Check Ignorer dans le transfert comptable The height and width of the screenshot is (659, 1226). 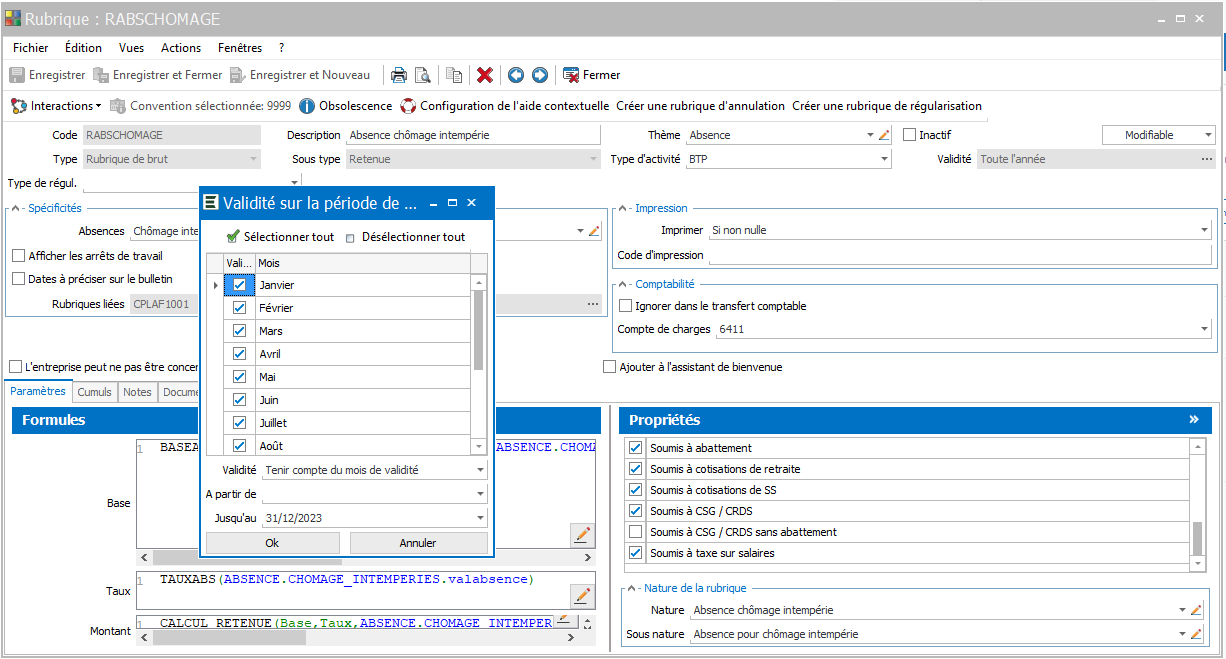(x=626, y=306)
